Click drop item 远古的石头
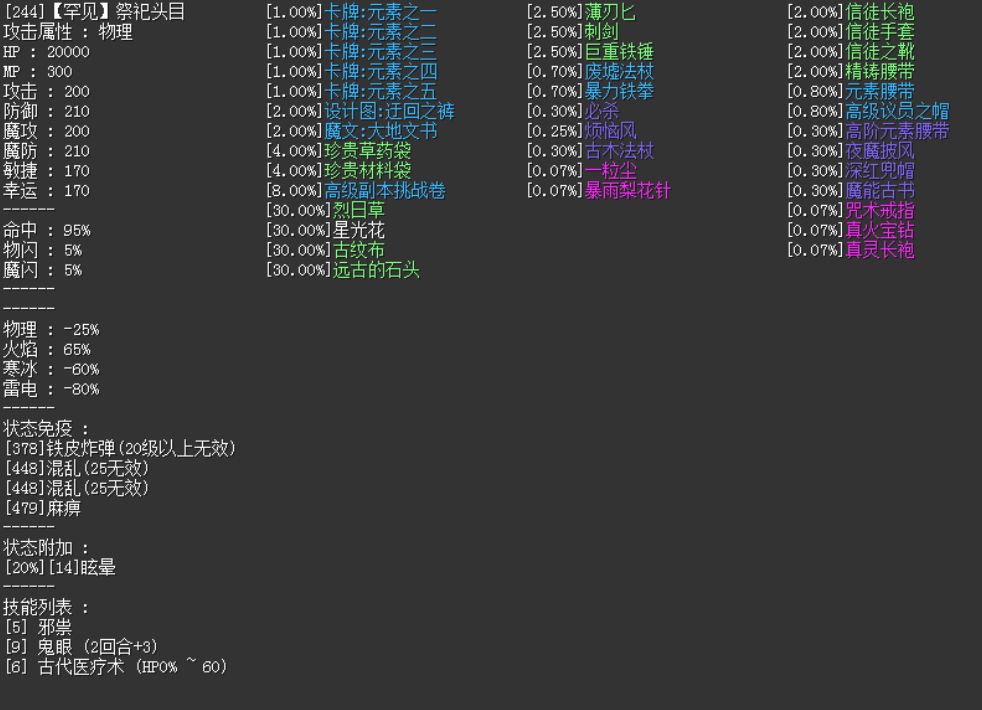The height and width of the screenshot is (710, 982). coord(376,270)
